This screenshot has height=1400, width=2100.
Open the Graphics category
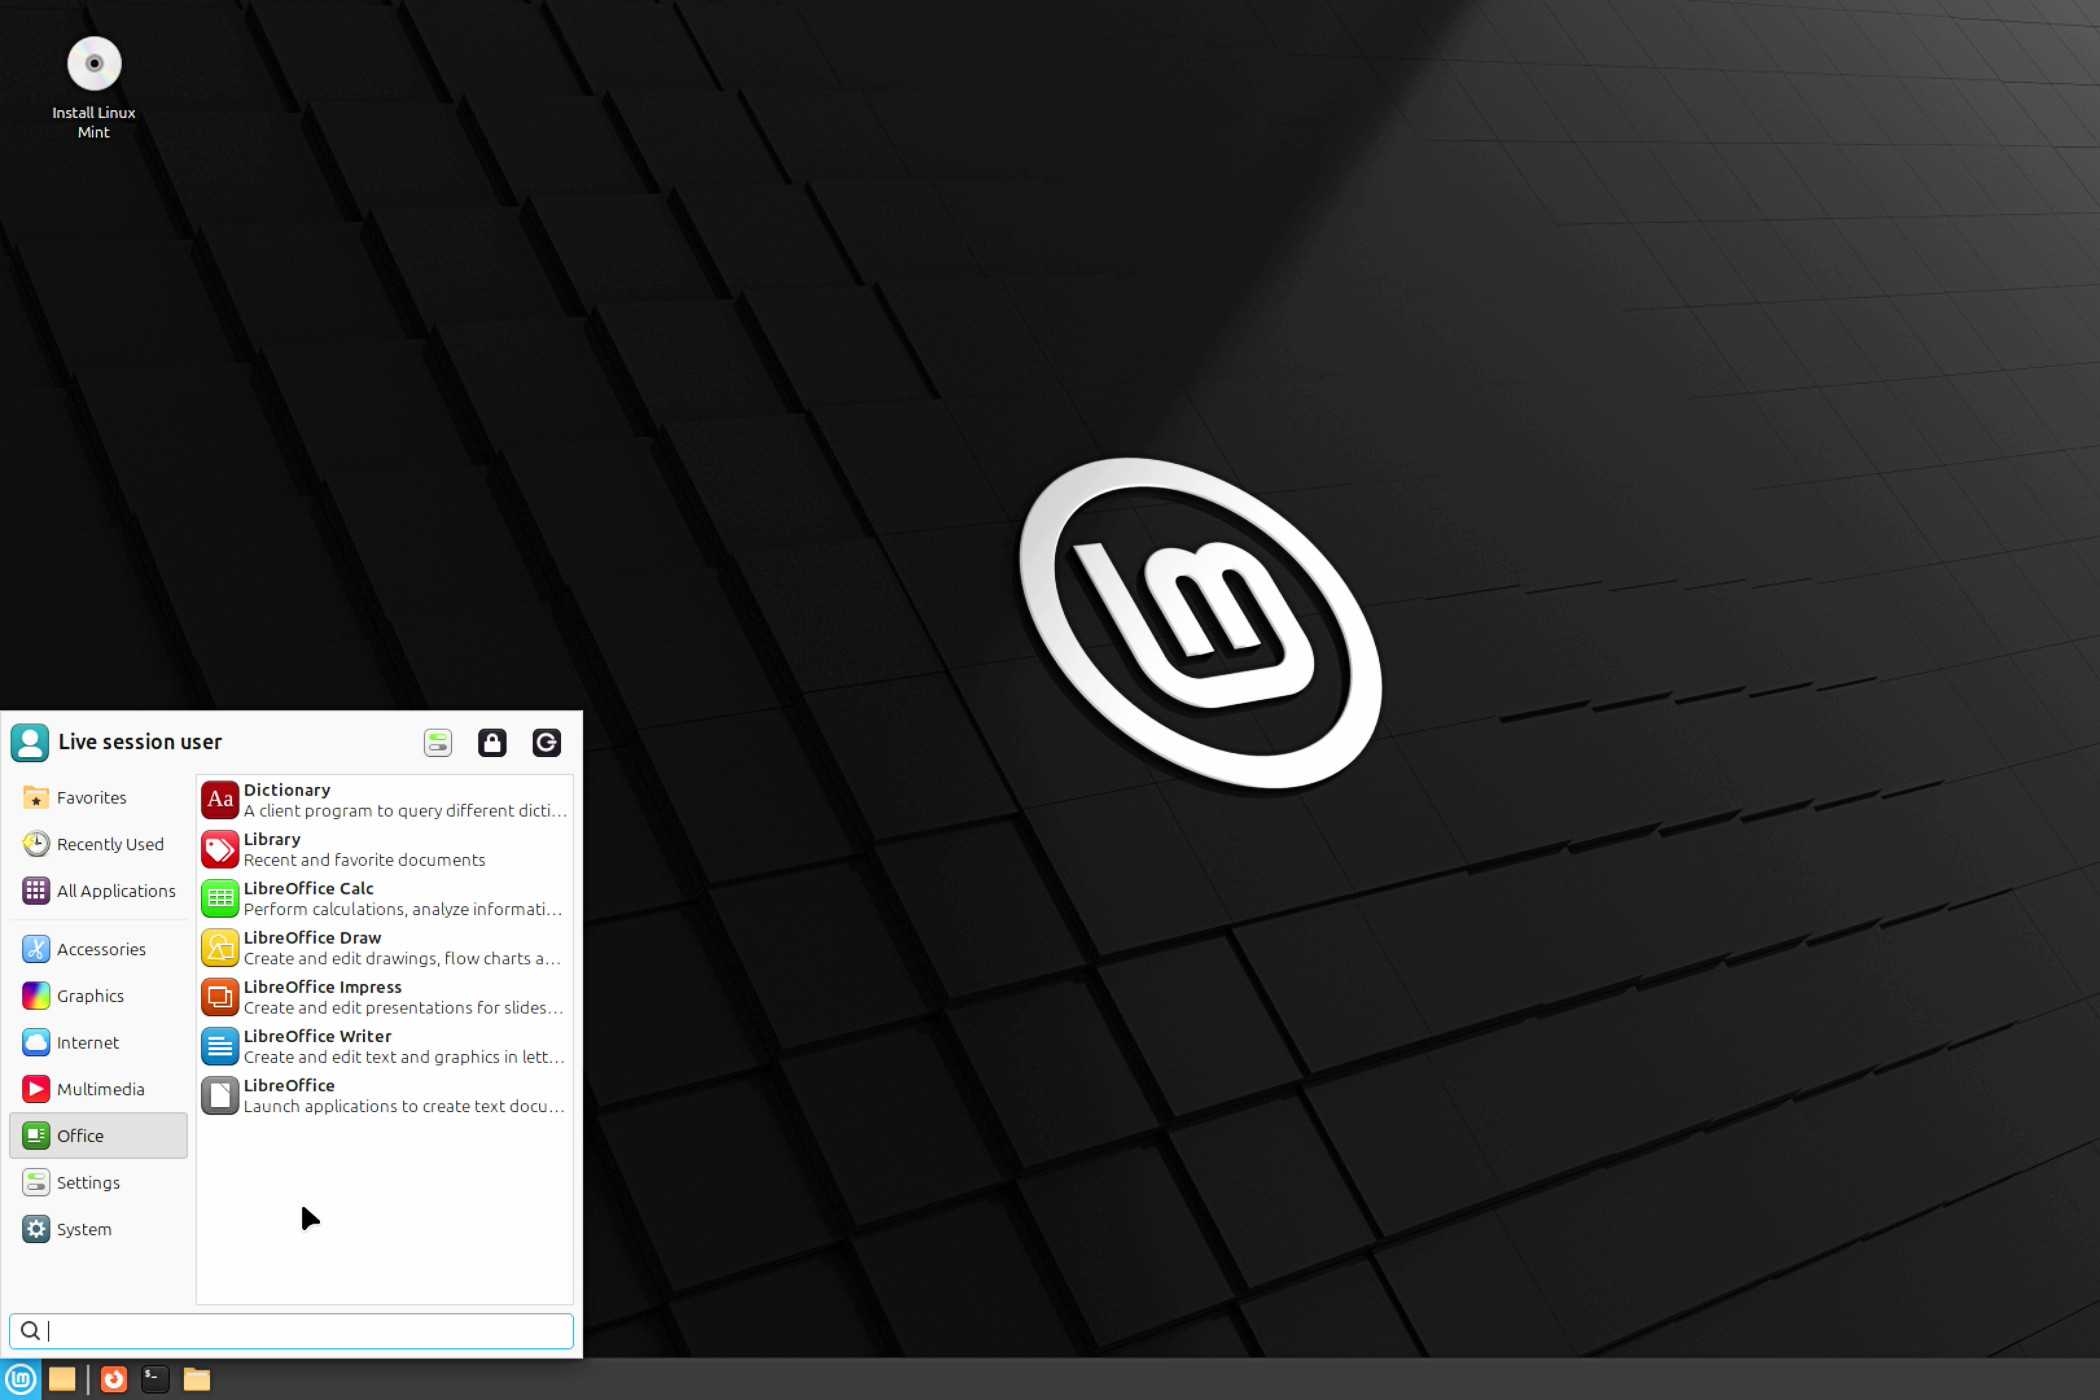[x=98, y=996]
